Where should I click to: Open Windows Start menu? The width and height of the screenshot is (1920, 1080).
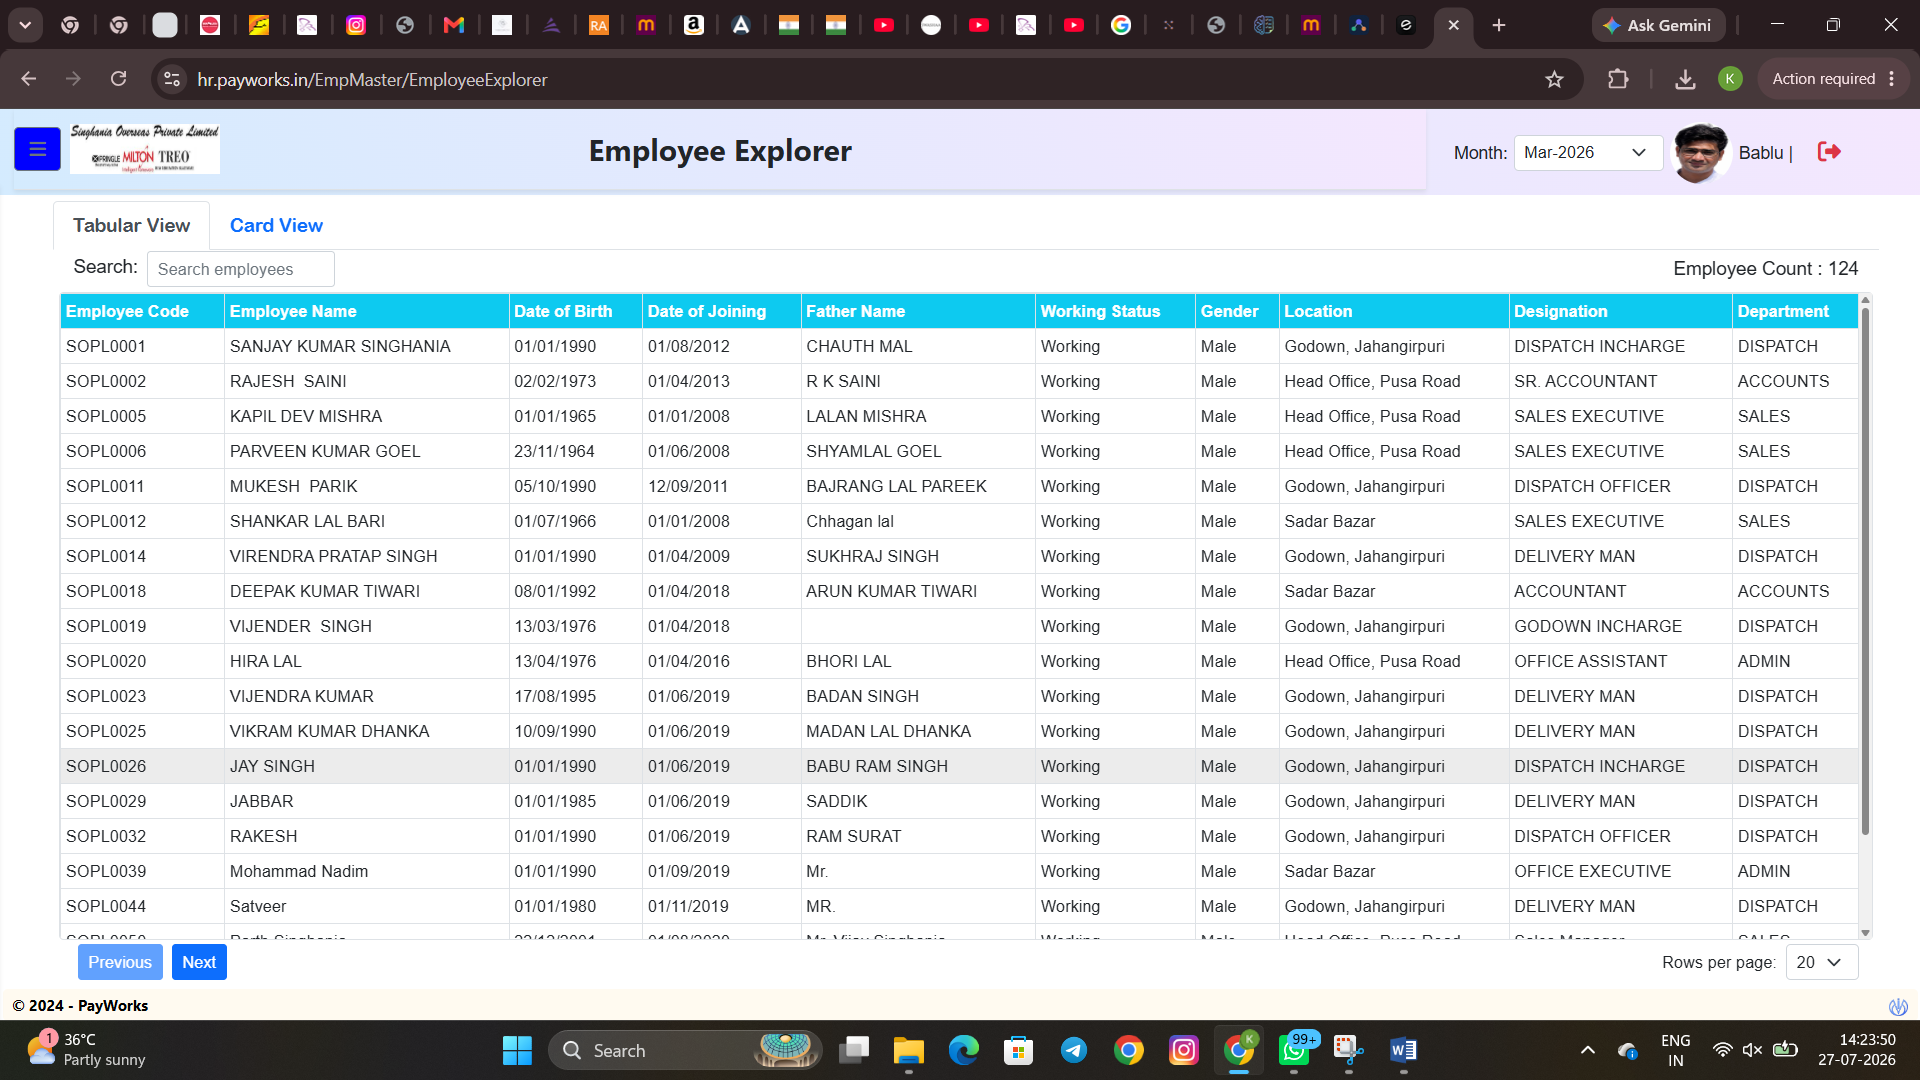point(517,1050)
